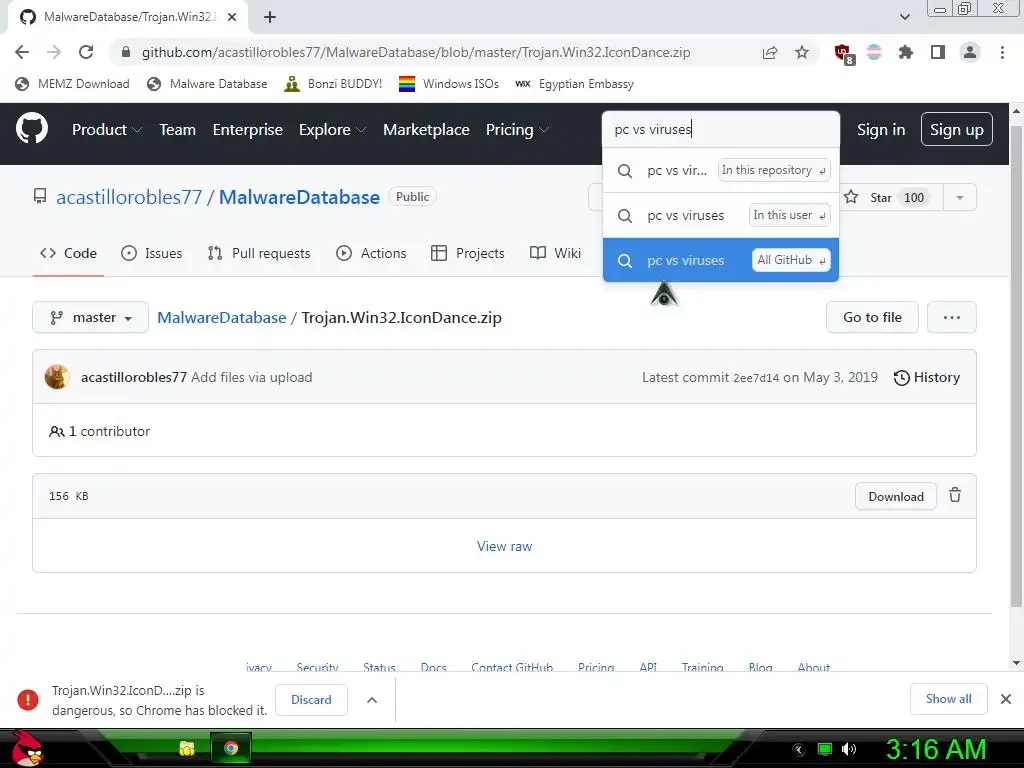
Task: Expand the Product menu
Action: click(x=106, y=129)
